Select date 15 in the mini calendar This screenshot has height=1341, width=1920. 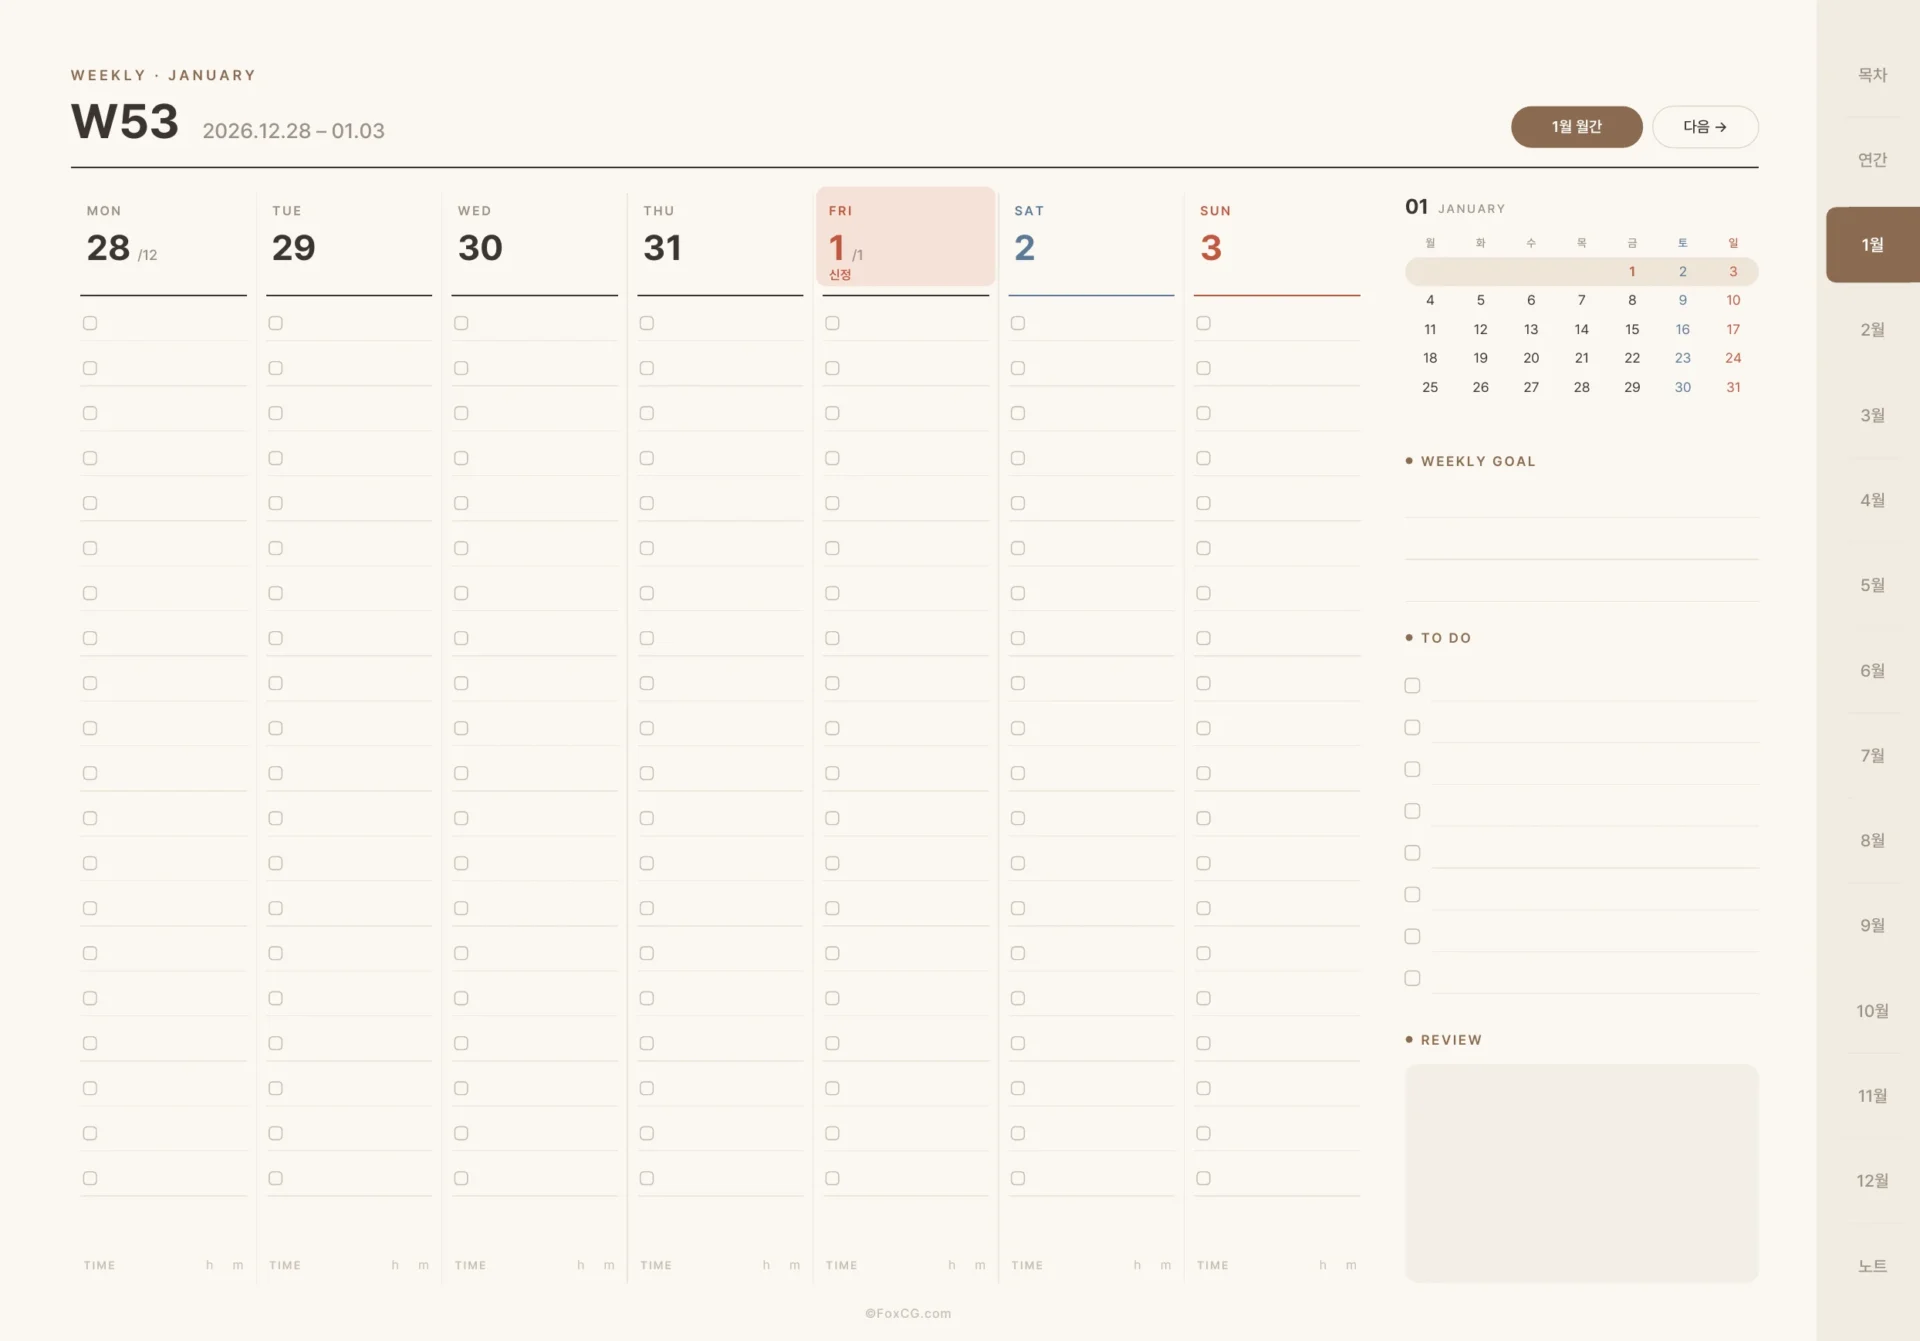coord(1632,329)
